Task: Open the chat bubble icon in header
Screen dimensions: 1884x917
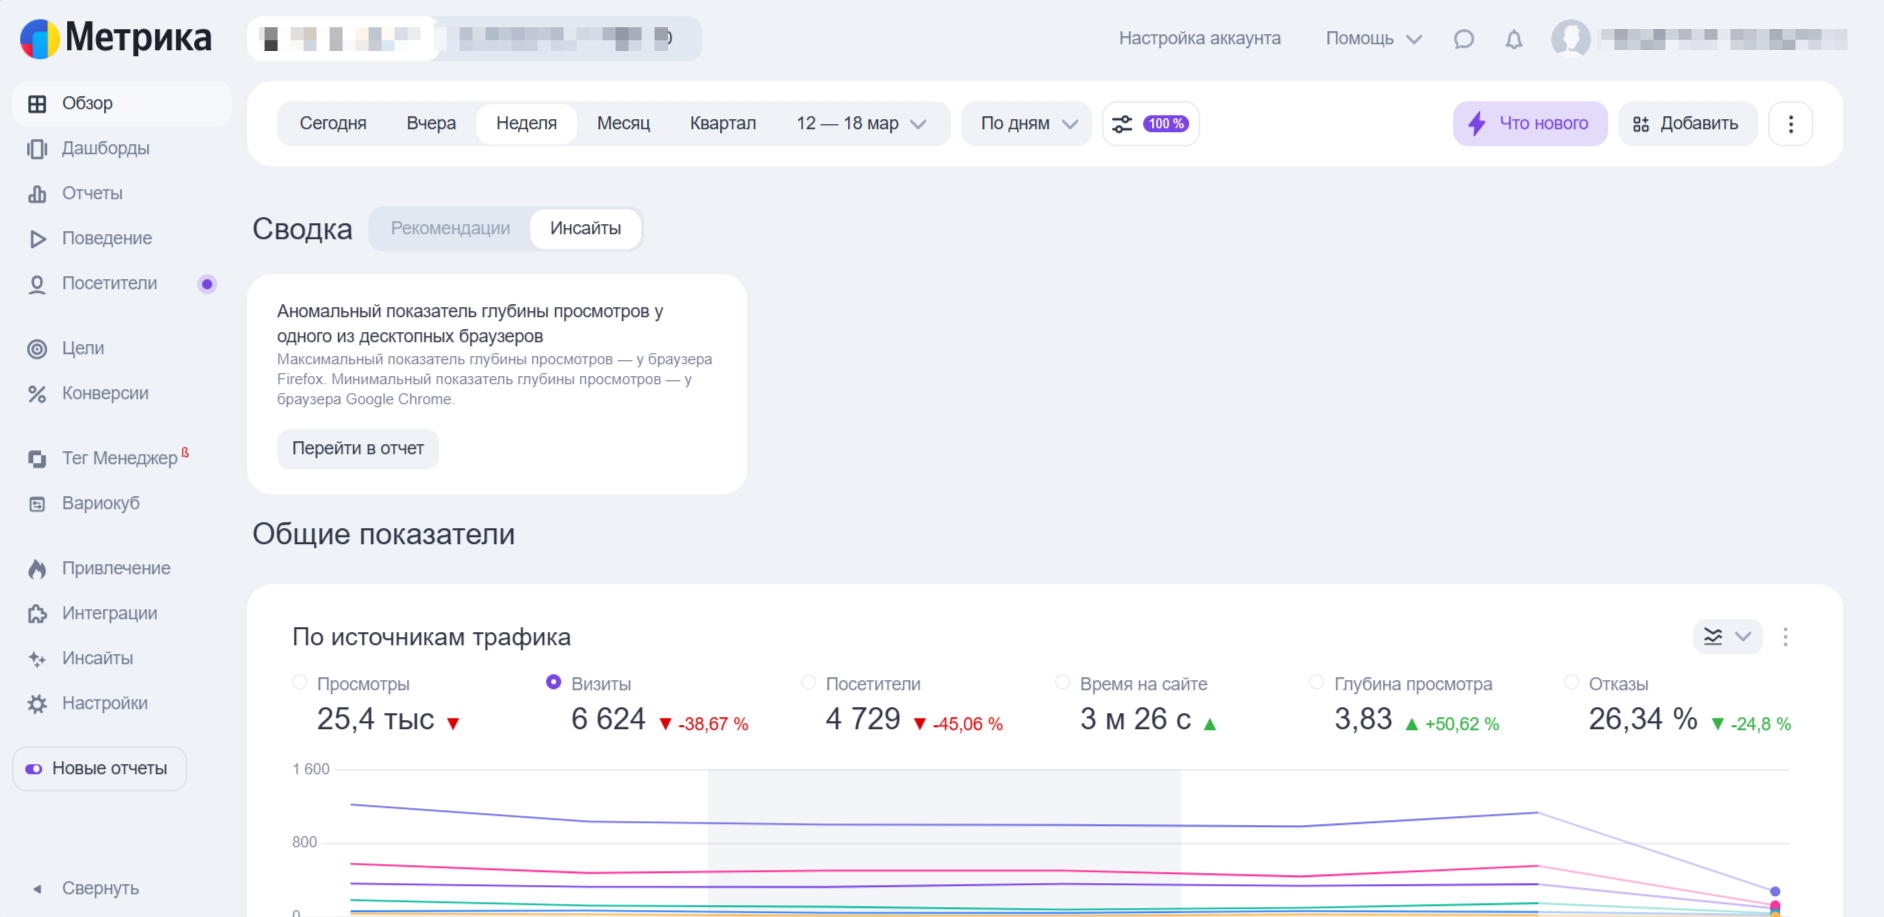Action: click(1464, 39)
